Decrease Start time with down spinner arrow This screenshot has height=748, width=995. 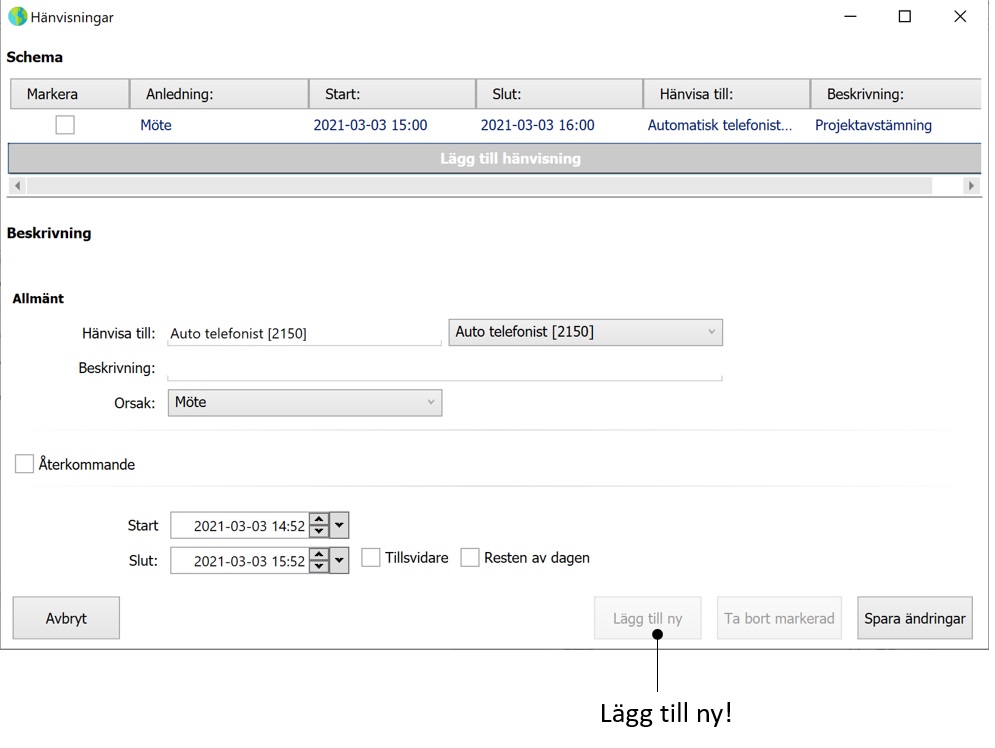(x=319, y=532)
